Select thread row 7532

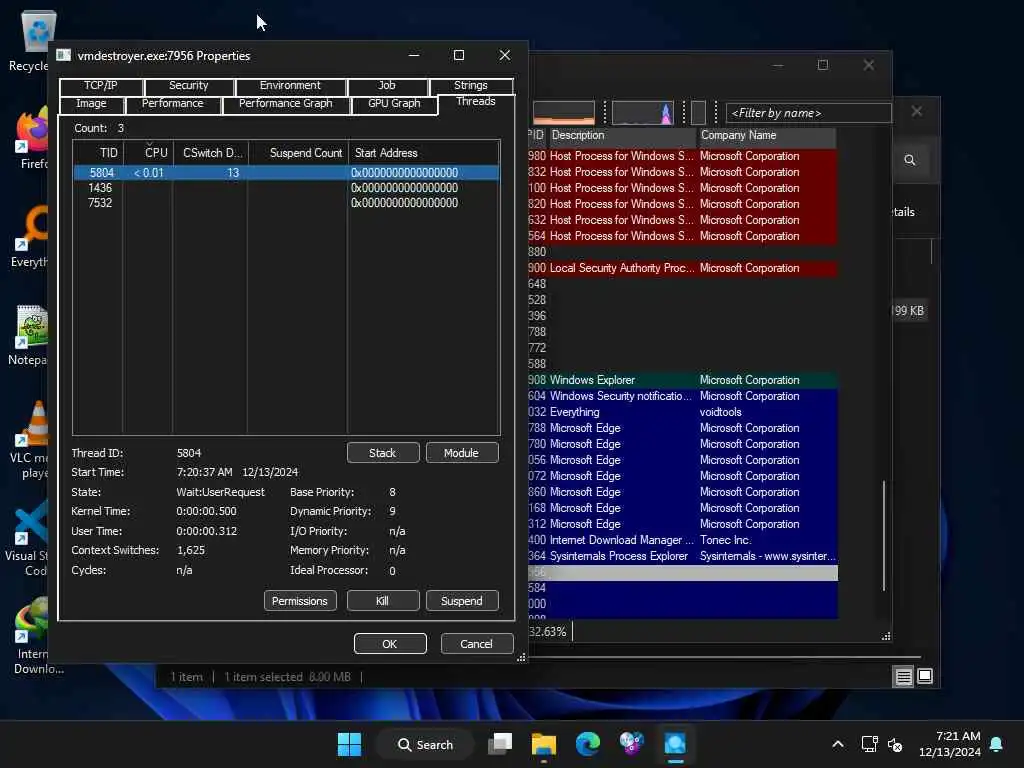(286, 203)
